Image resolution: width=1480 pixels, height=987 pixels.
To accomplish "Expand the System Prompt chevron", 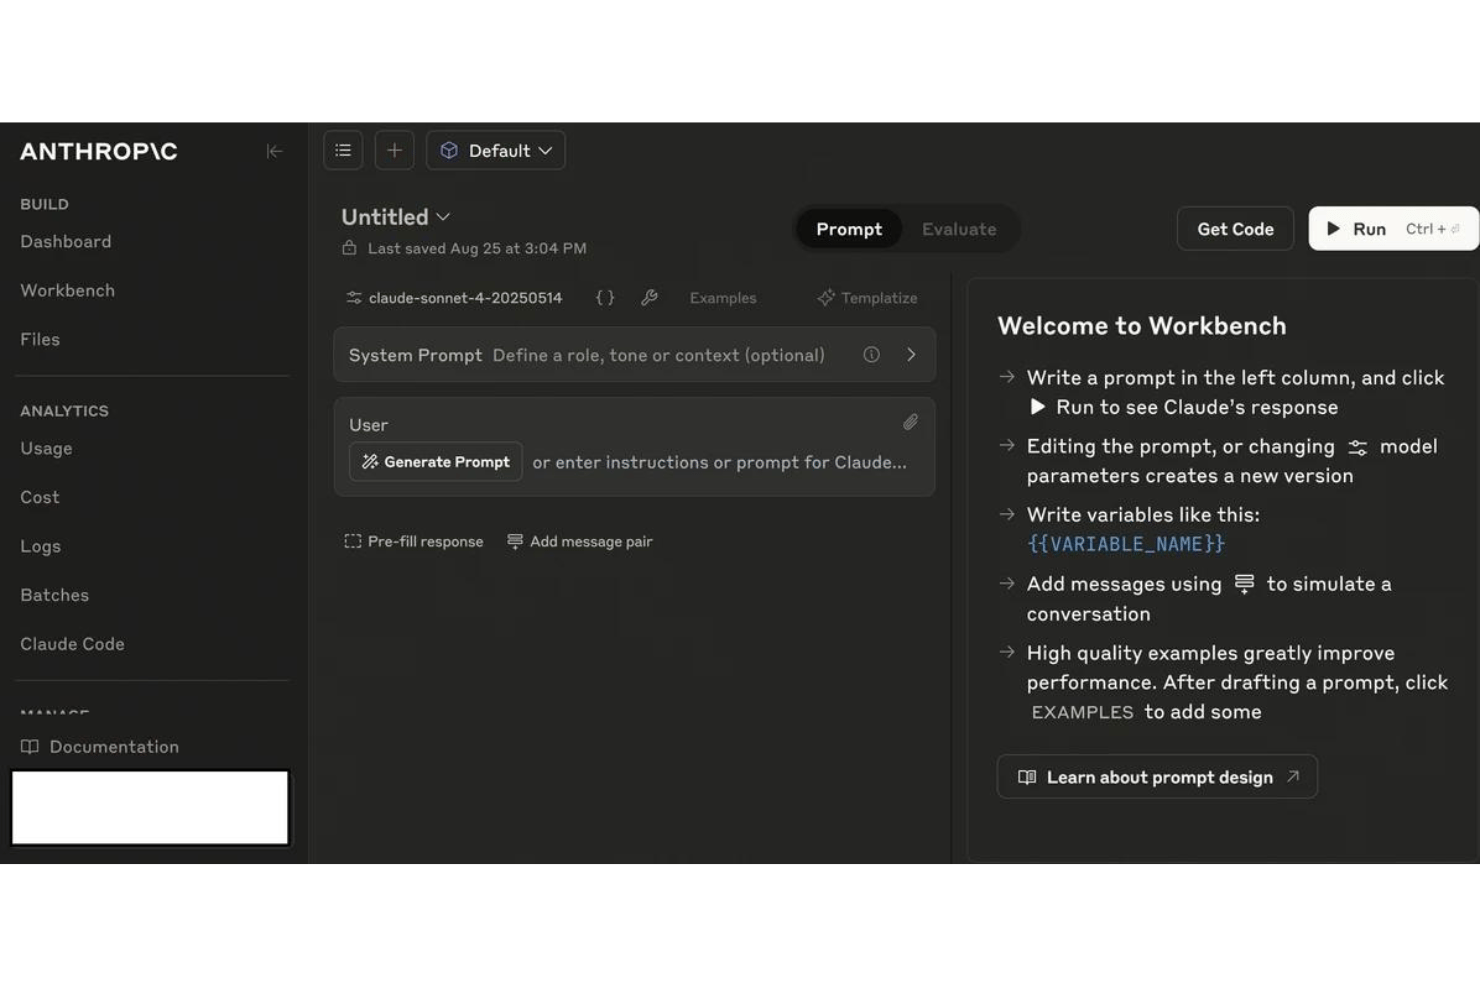I will coord(911,355).
